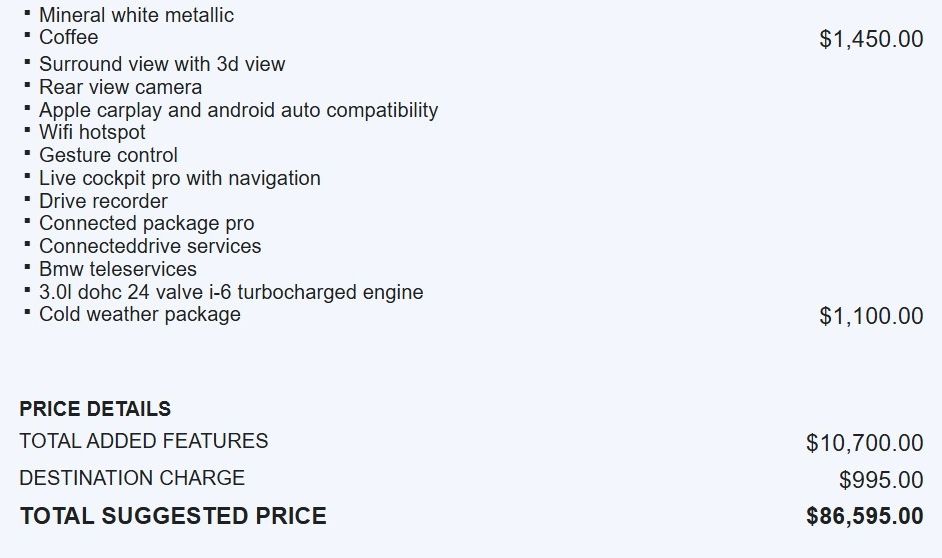Select Connecteddrive services in the list
The image size is (942, 558).
[x=150, y=246]
